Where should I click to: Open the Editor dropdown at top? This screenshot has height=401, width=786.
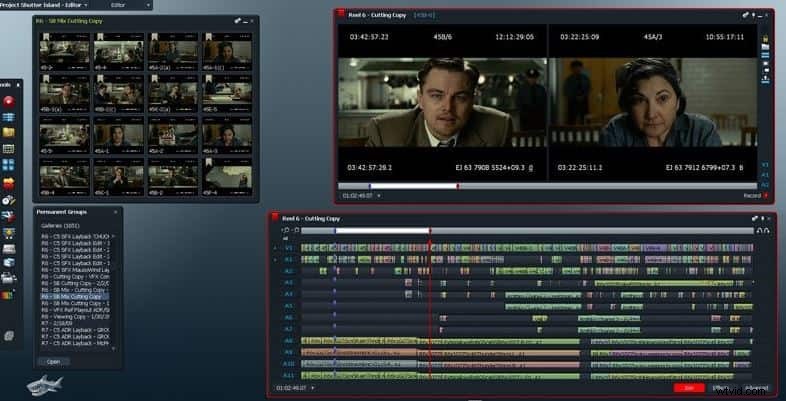click(x=130, y=5)
